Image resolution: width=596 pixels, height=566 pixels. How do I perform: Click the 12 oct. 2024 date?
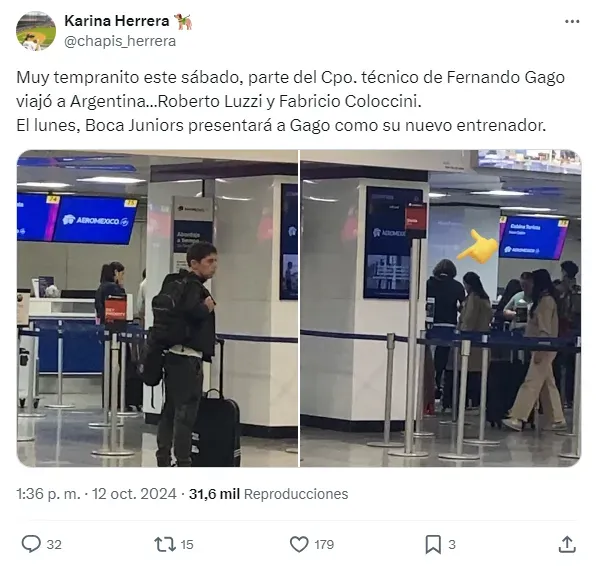point(134,494)
